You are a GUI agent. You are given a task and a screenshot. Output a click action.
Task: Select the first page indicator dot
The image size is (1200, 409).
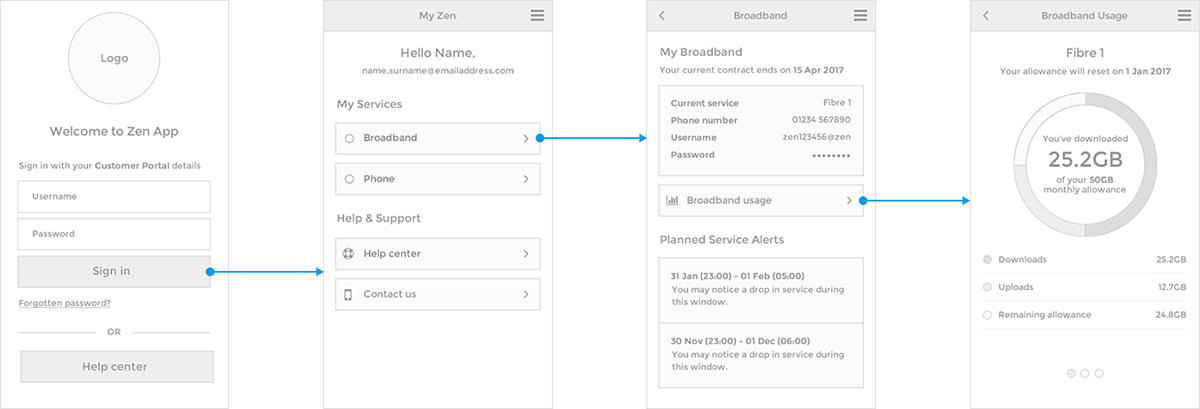pyautogui.click(x=1072, y=373)
